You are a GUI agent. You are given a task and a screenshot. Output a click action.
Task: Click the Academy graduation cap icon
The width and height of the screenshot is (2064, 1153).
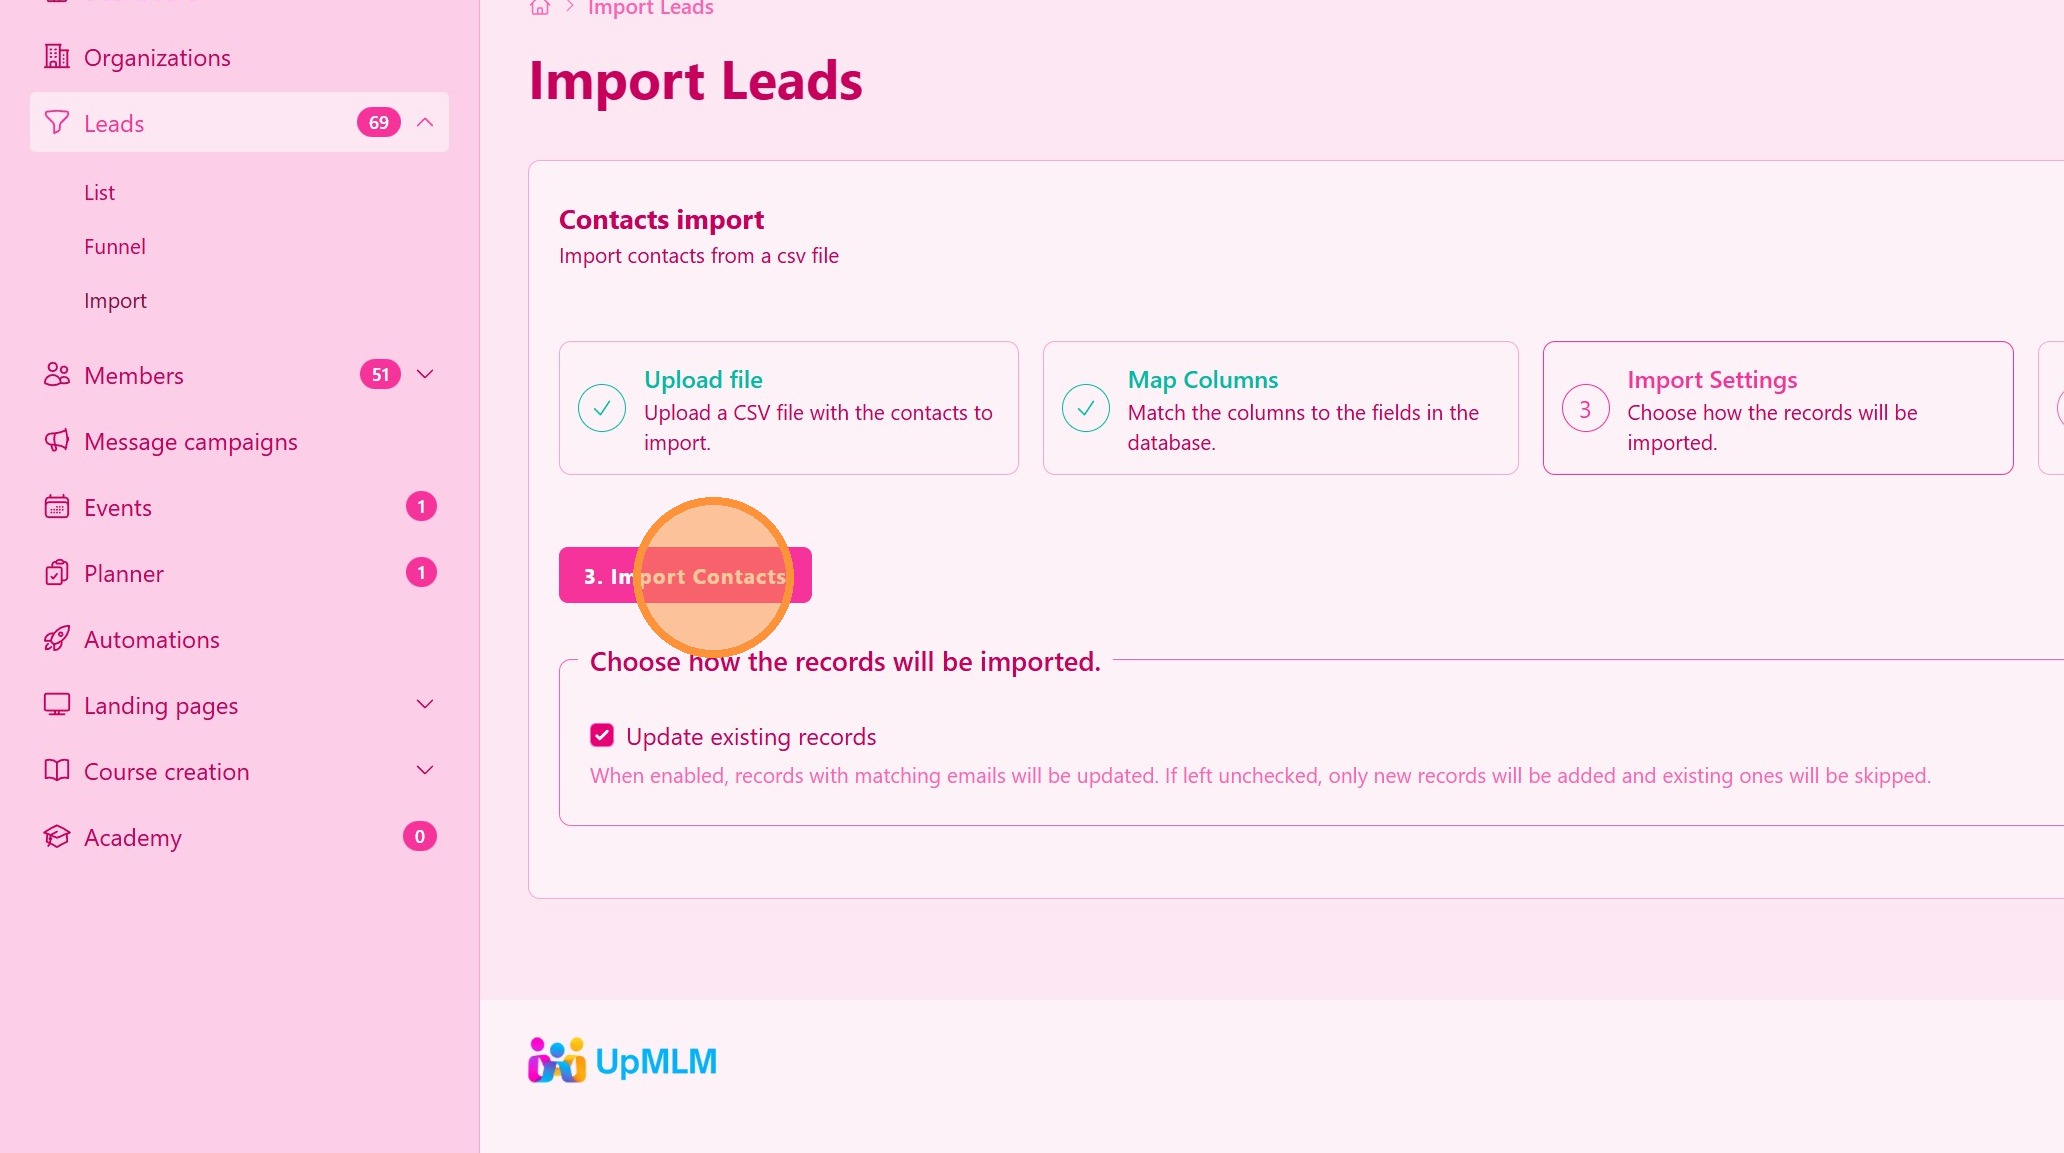[x=57, y=837]
